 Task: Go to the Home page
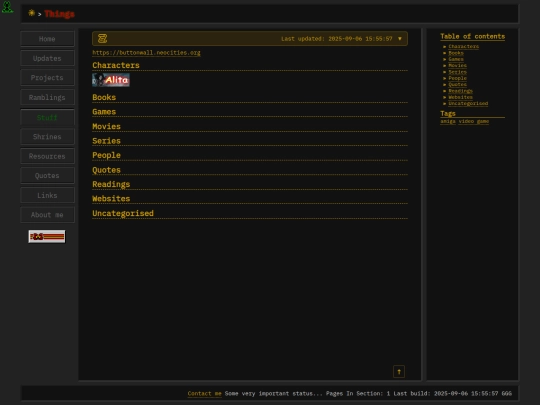click(47, 39)
